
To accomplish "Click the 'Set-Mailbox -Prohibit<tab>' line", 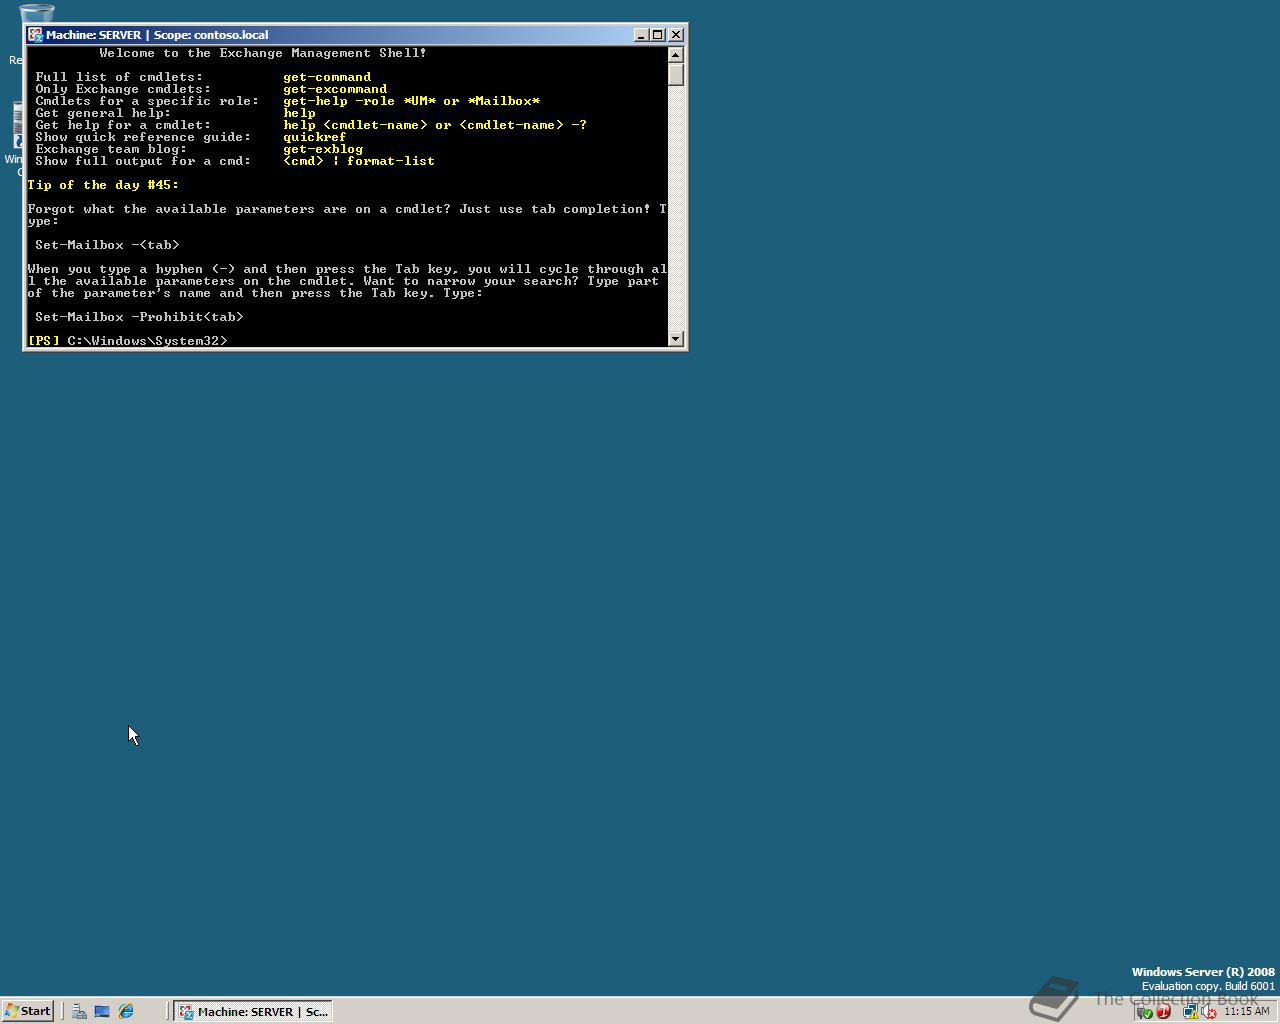I will click(x=139, y=317).
